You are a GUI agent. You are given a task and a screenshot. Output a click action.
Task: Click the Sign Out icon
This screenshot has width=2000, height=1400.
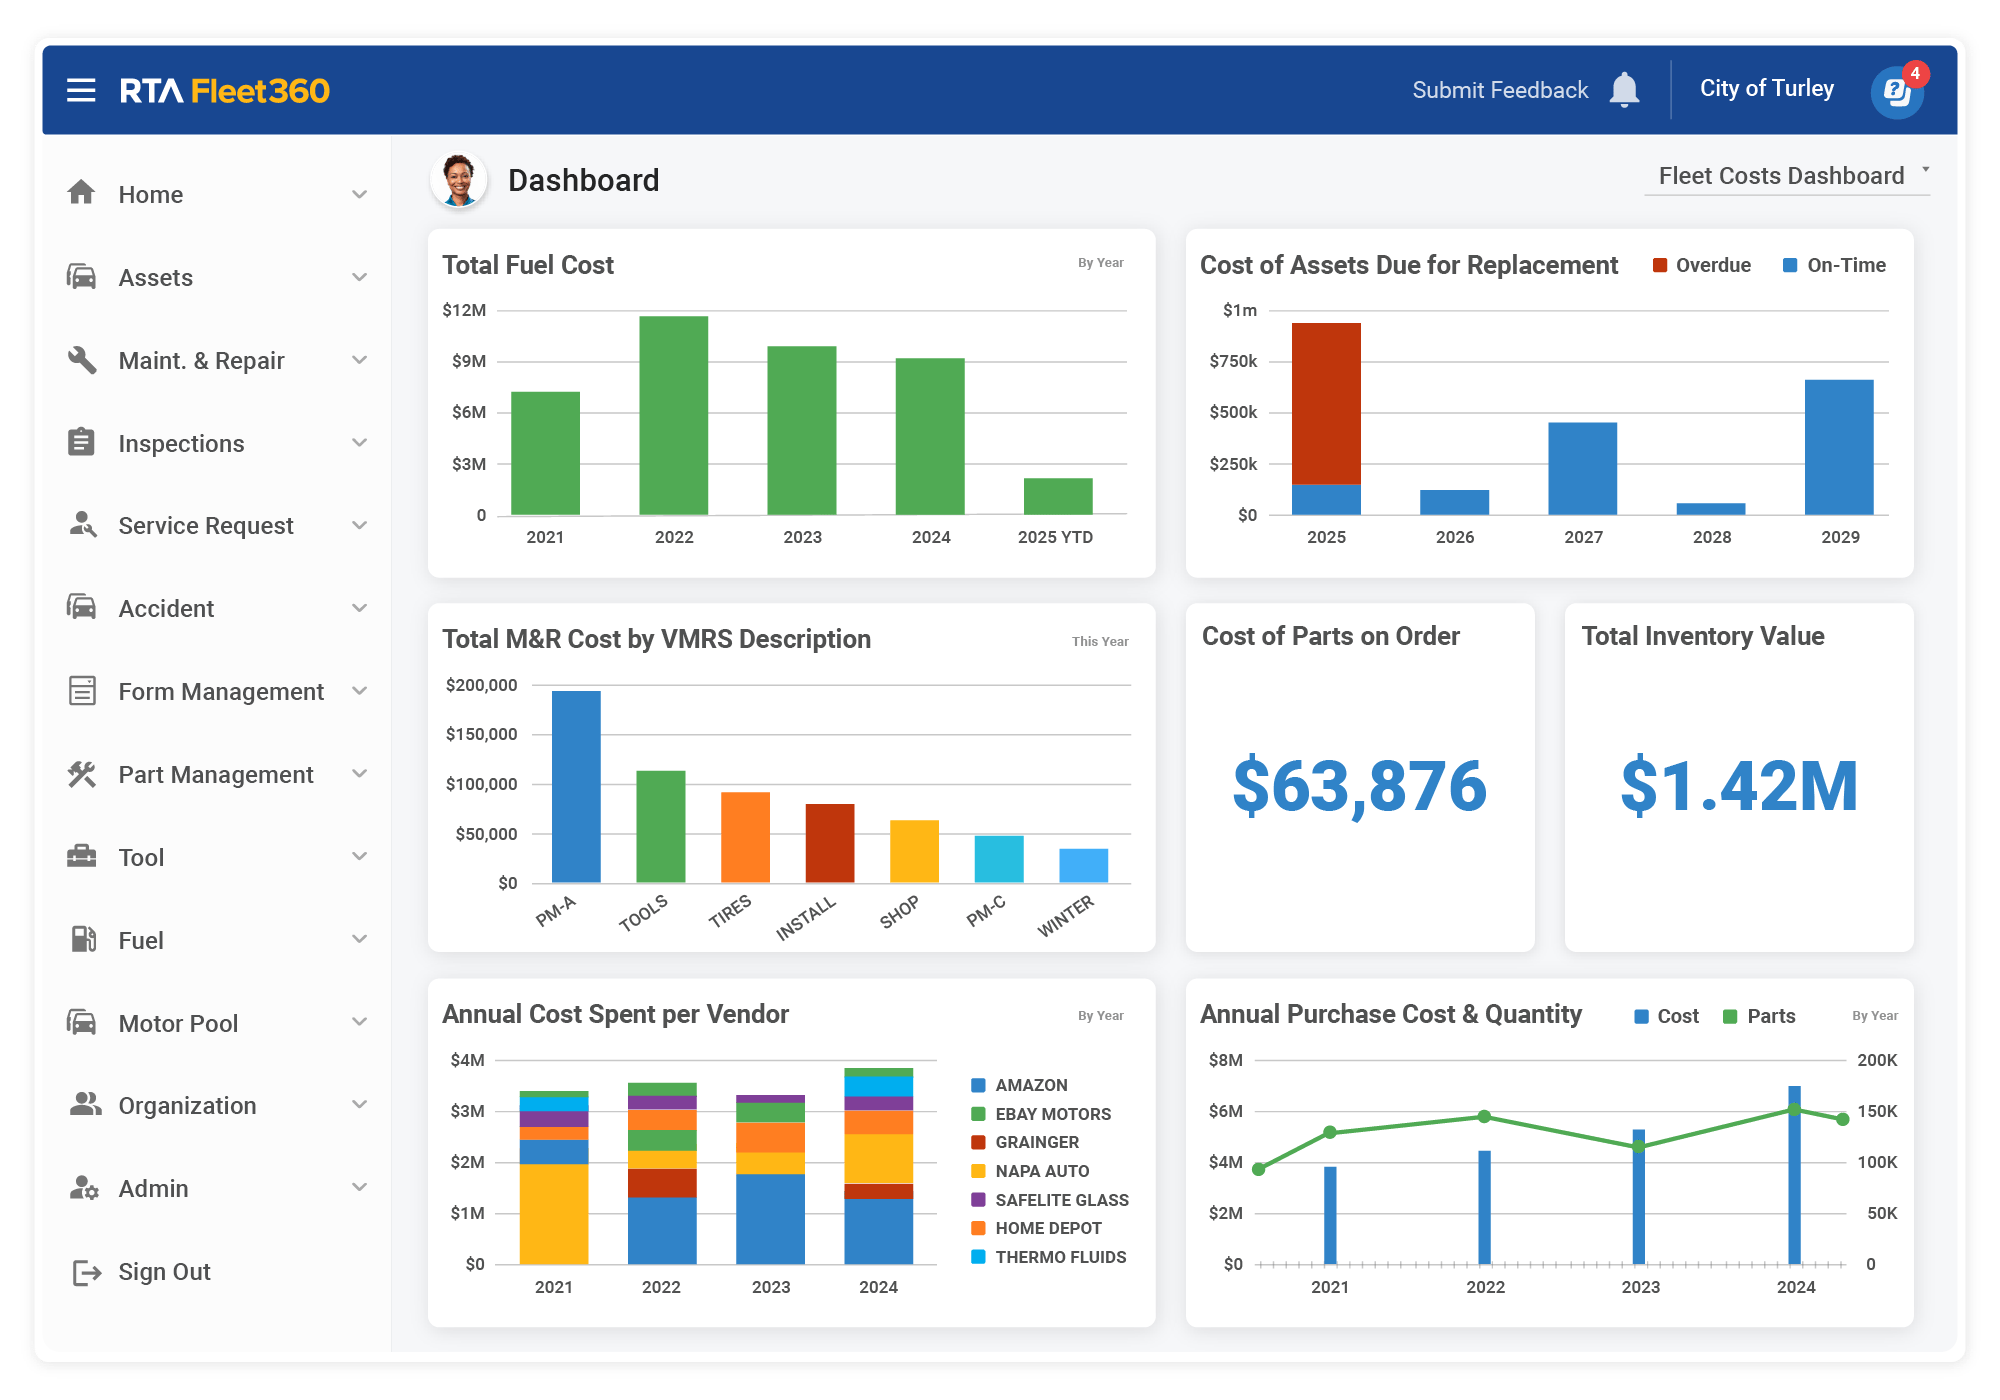pos(86,1272)
